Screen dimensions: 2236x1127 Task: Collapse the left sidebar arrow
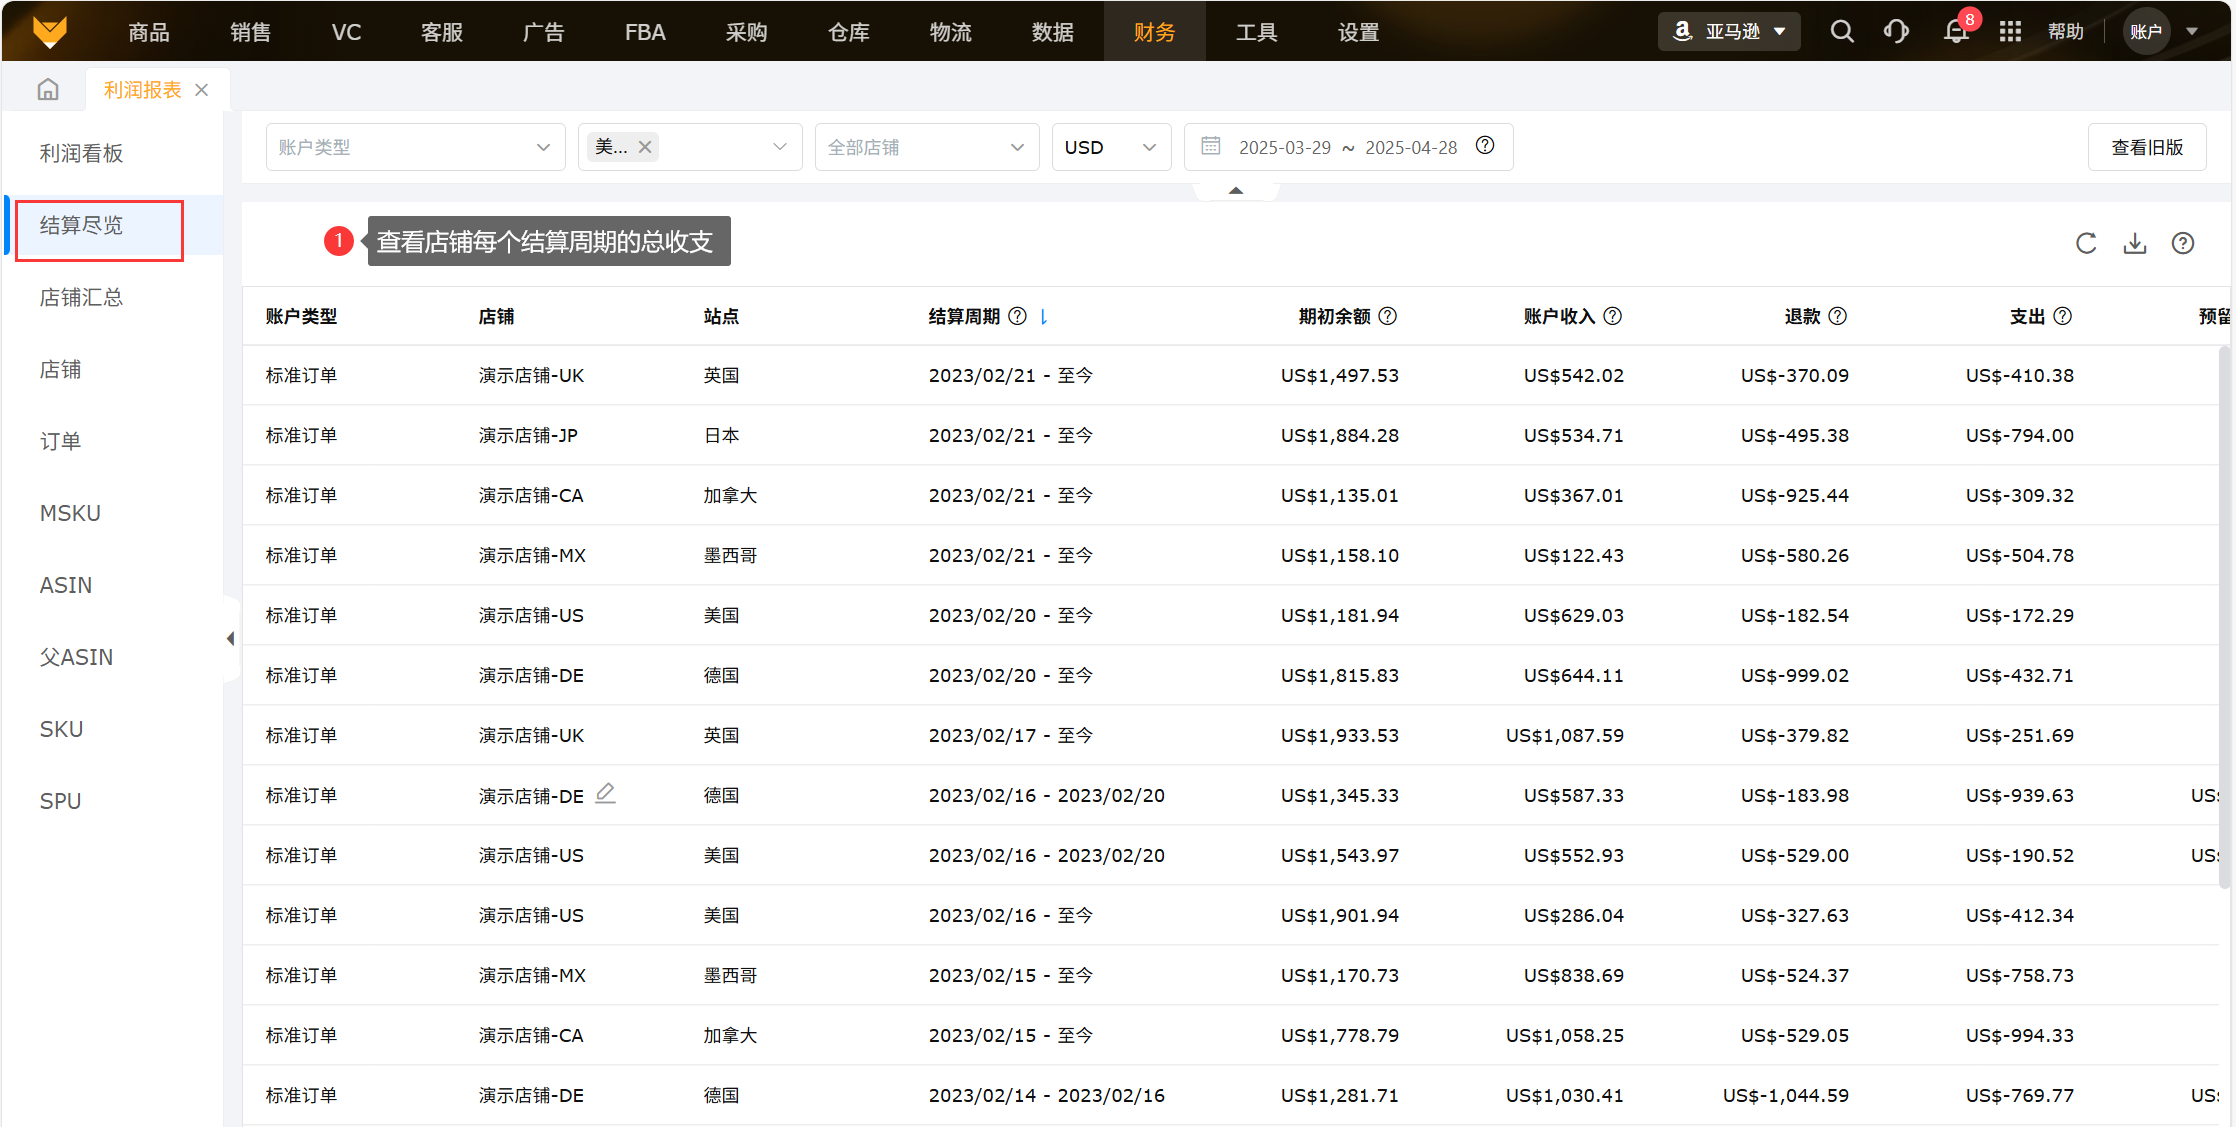[230, 638]
